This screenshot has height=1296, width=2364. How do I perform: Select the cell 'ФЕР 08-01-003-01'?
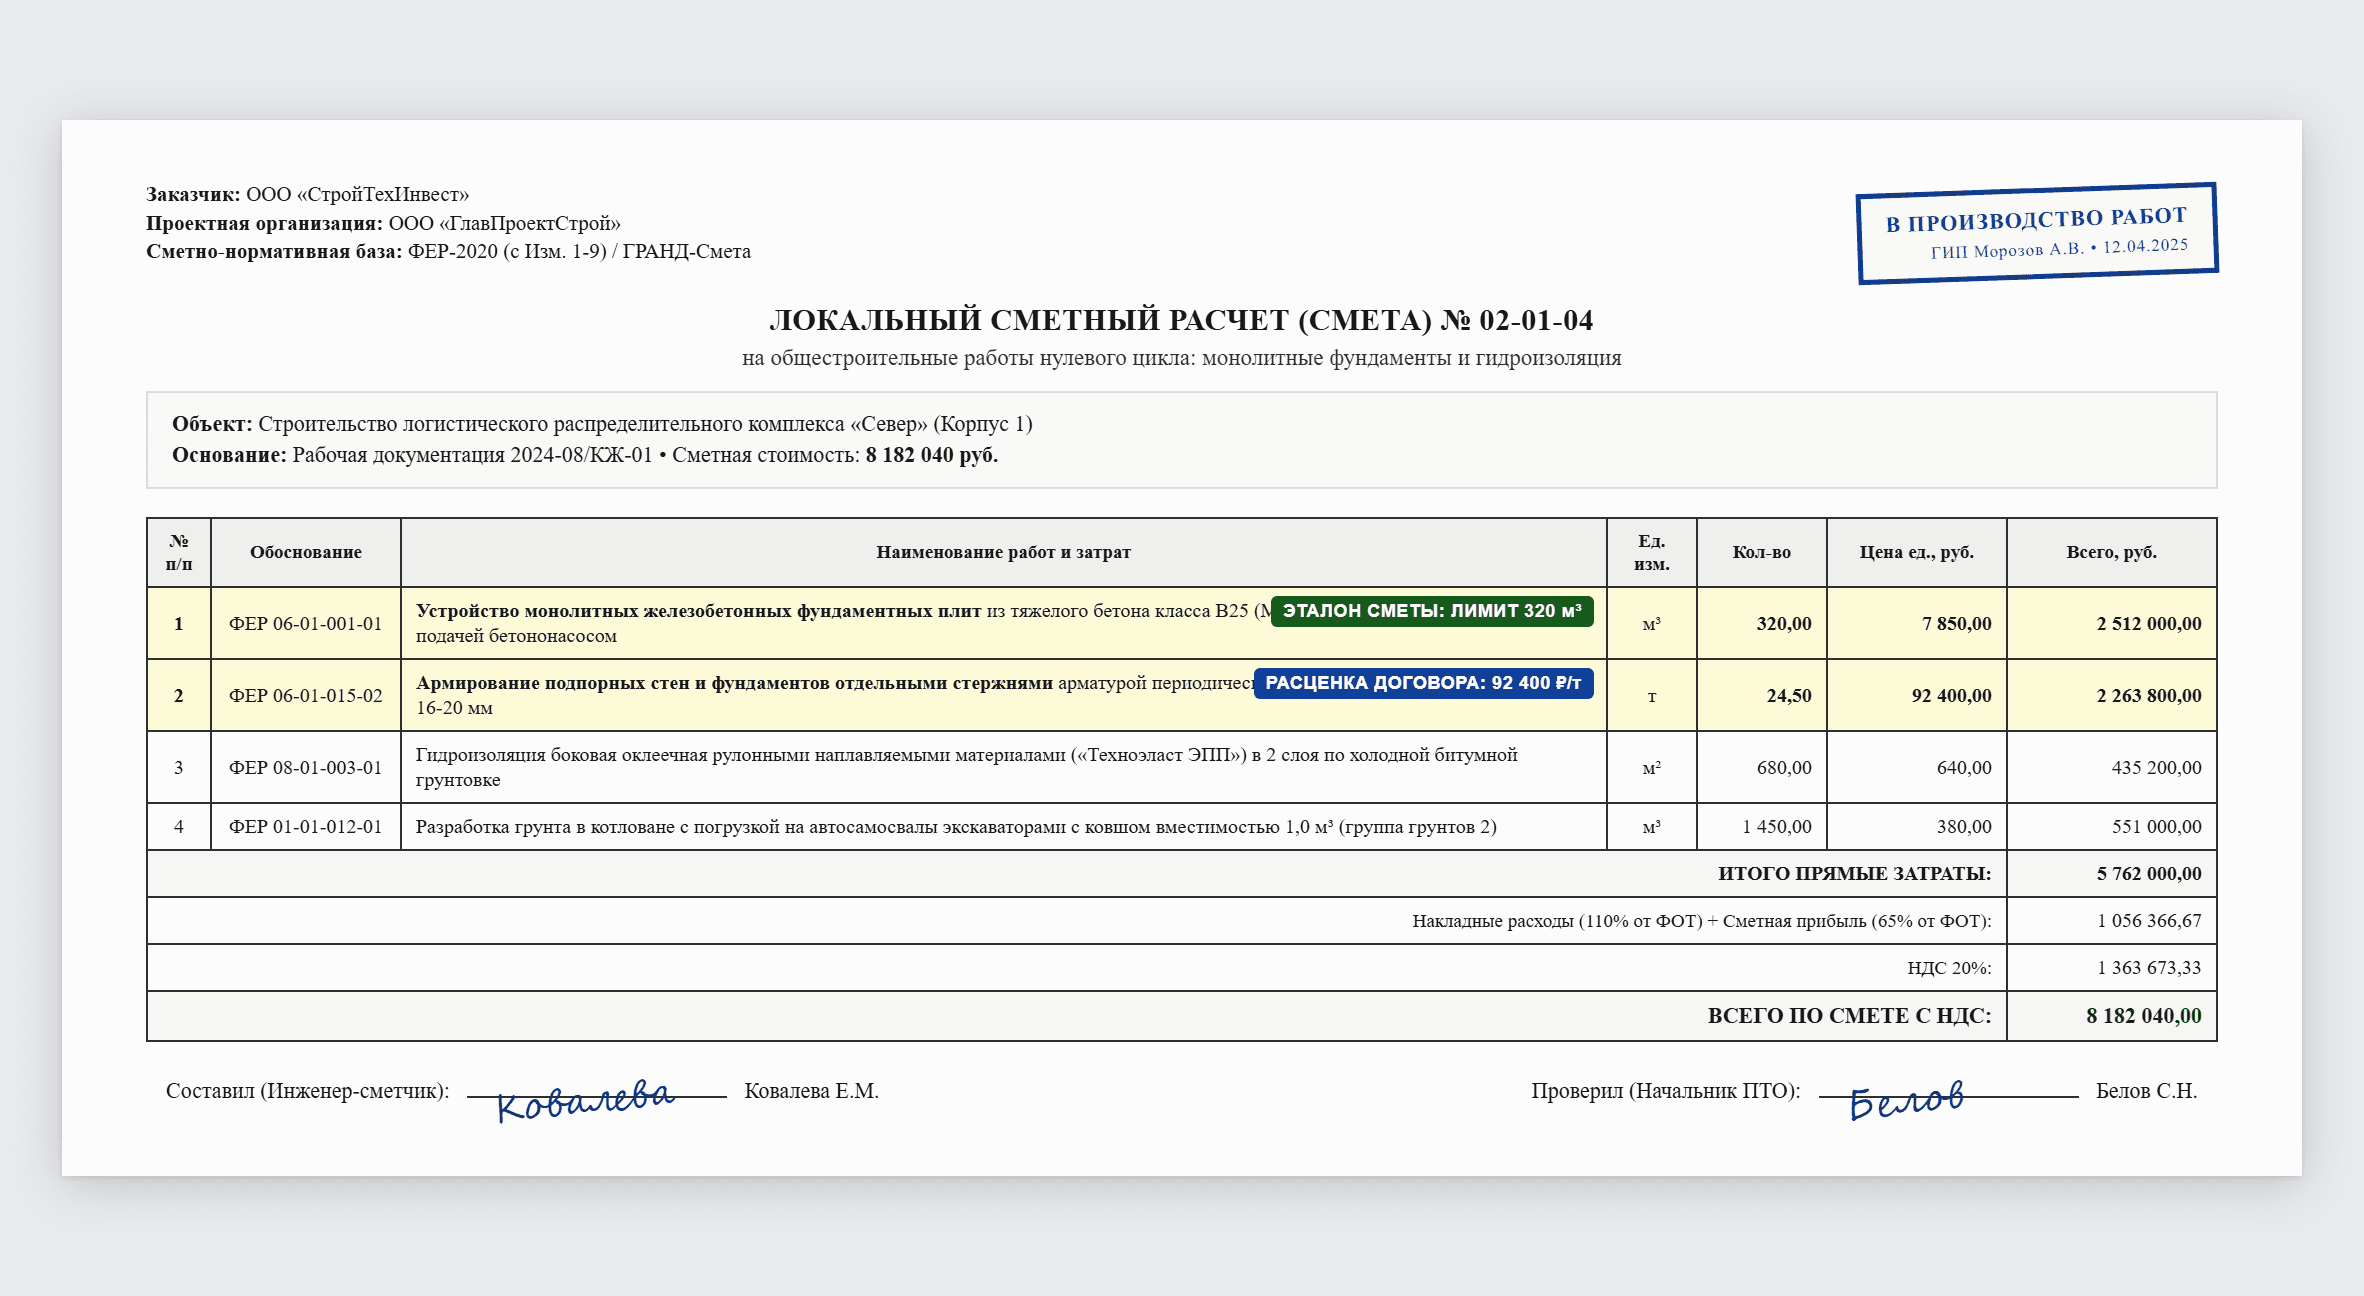tap(306, 767)
